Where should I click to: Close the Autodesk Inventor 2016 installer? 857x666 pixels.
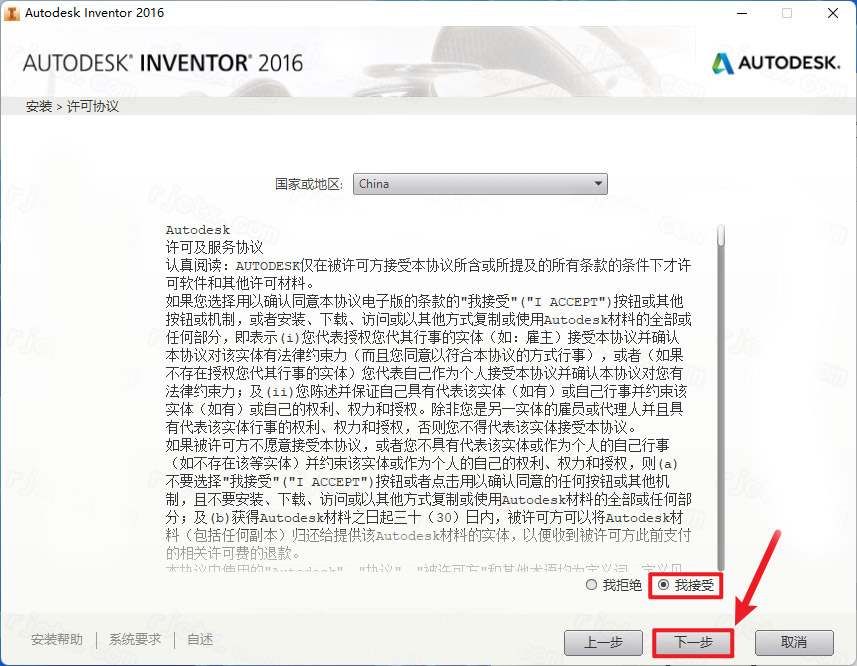(832, 13)
